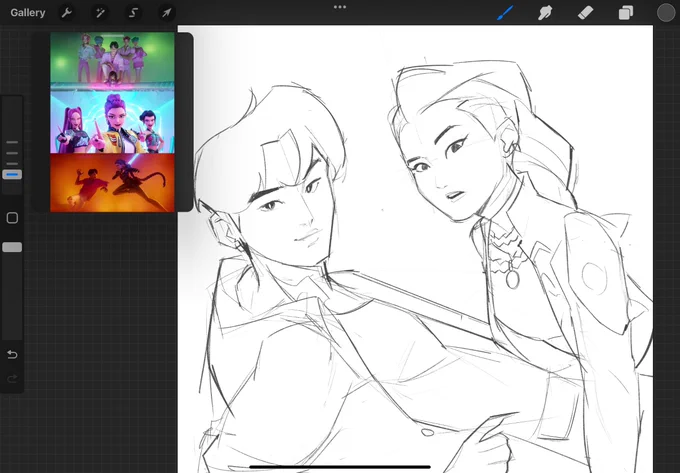This screenshot has height=473, width=680.
Task: Activate the Selection tool
Action: point(134,13)
